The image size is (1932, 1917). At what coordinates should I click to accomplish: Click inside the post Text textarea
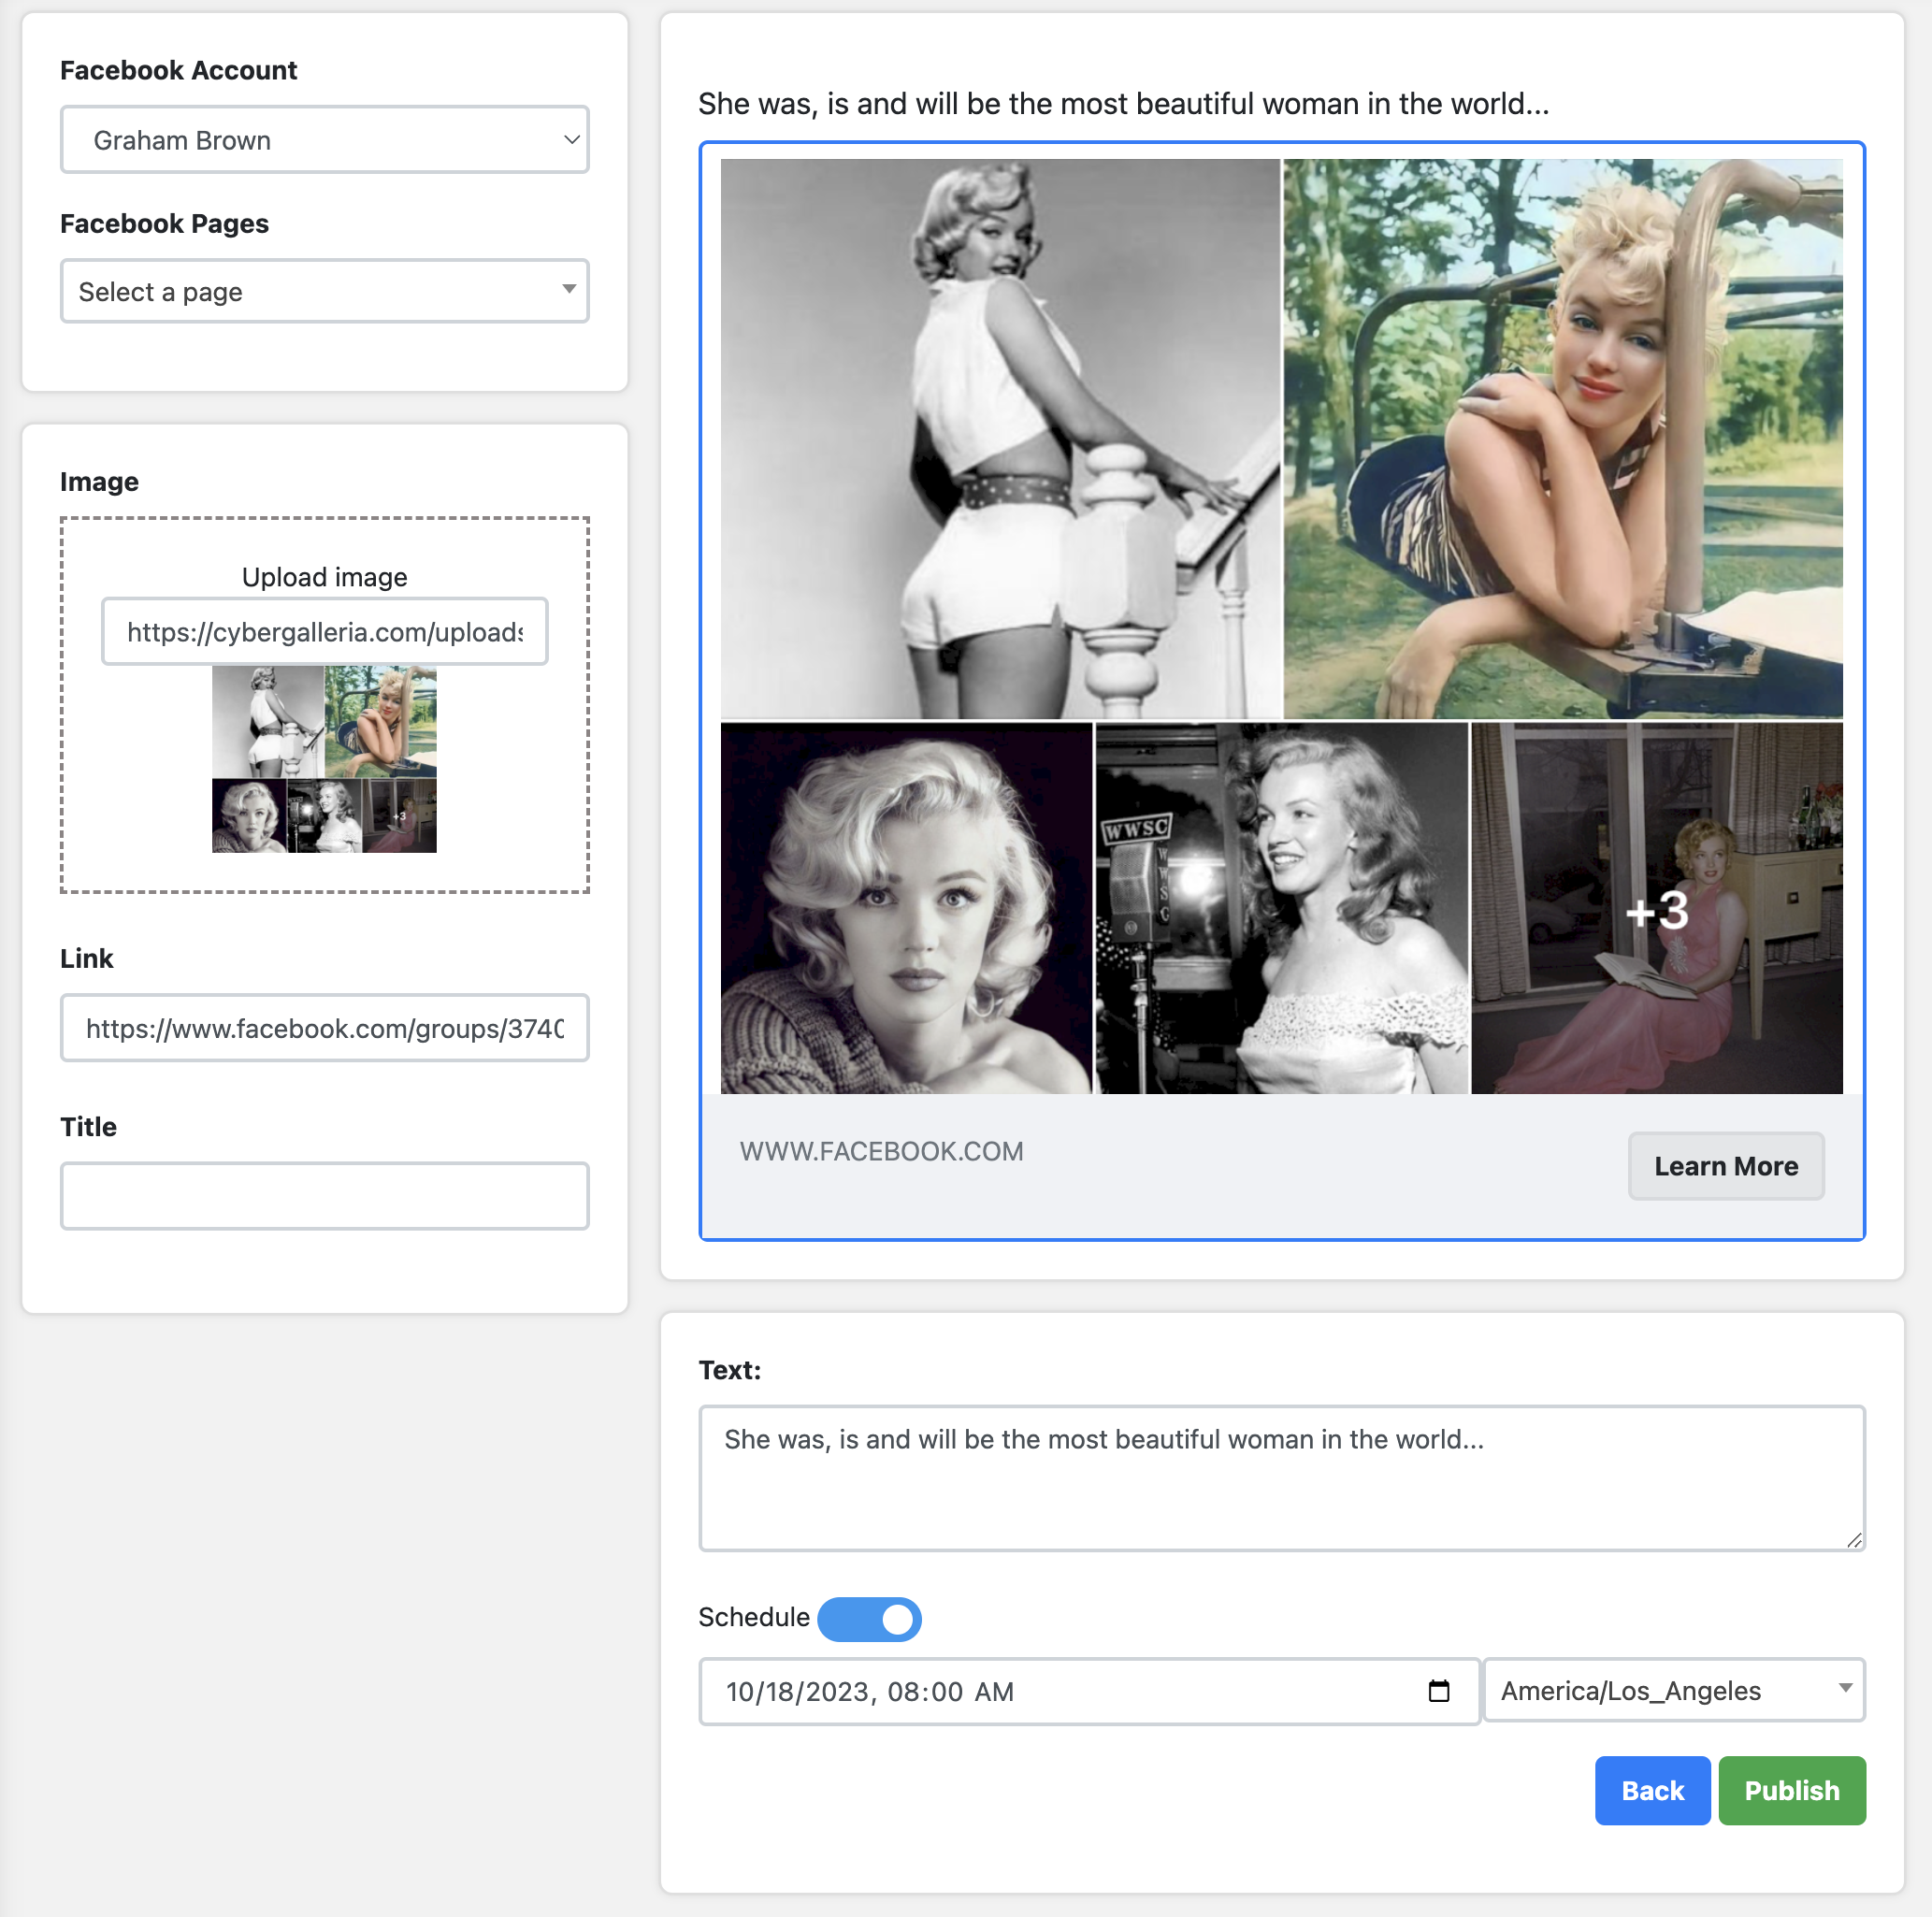pos(1281,1478)
